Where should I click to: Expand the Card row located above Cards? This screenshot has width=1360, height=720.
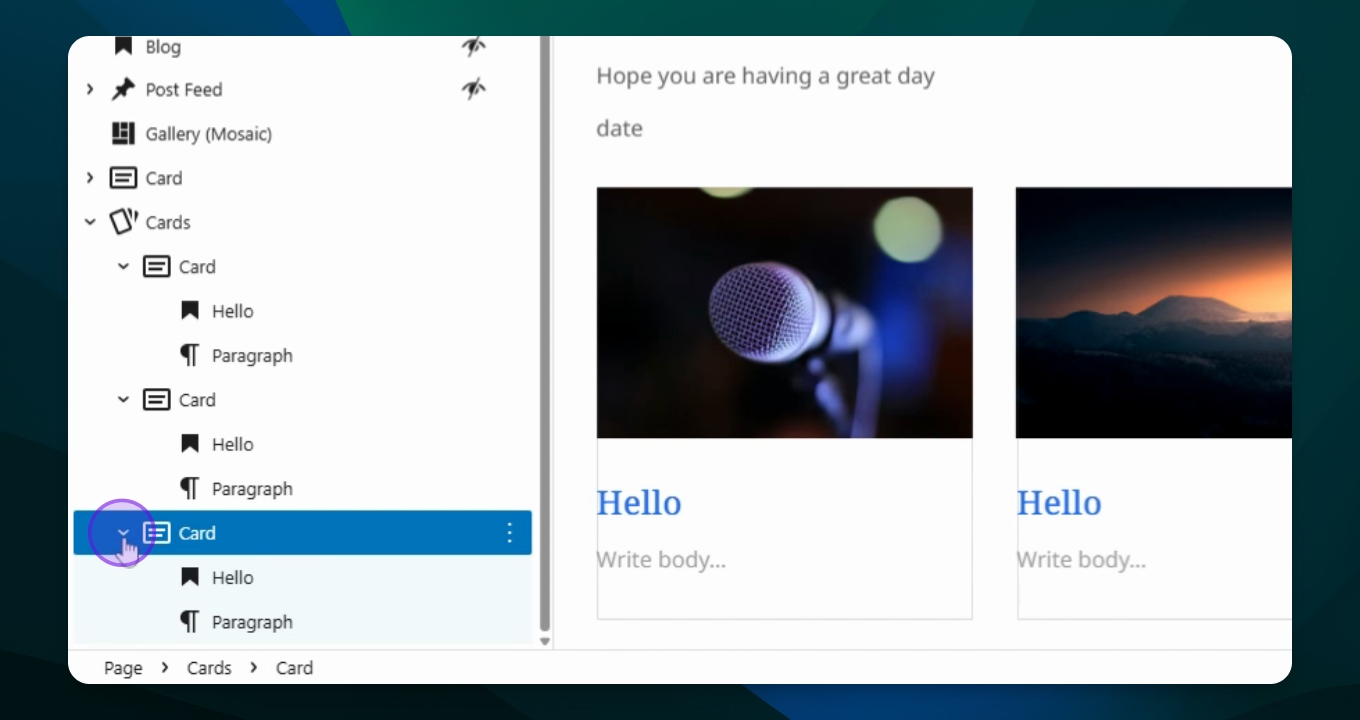click(x=90, y=178)
